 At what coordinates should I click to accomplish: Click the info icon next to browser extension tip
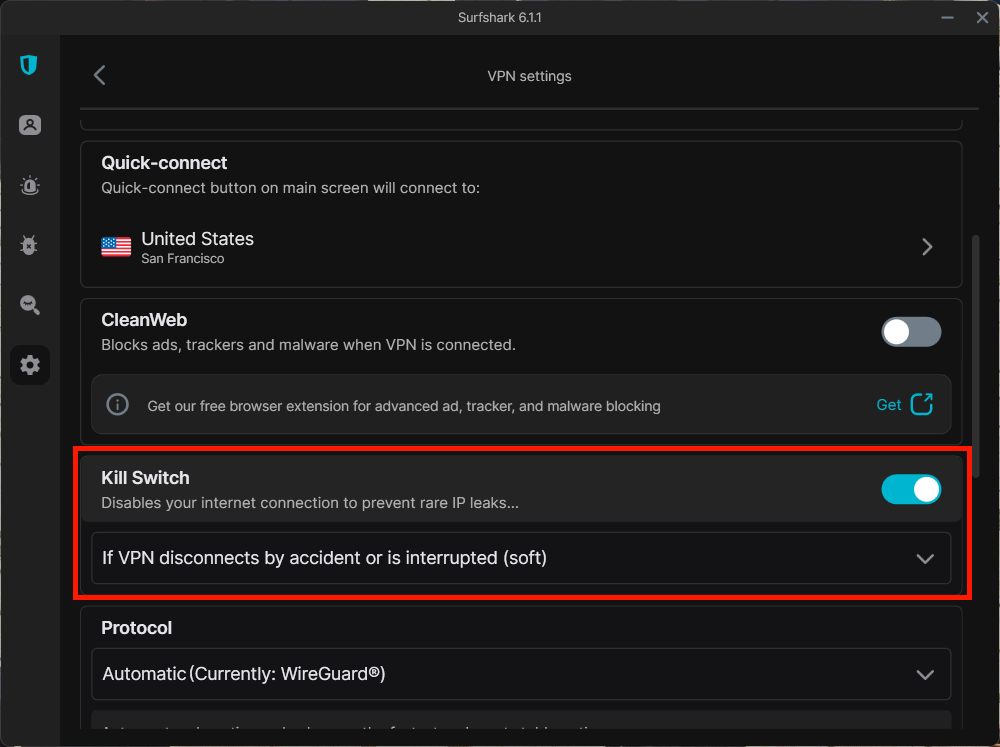(x=117, y=404)
